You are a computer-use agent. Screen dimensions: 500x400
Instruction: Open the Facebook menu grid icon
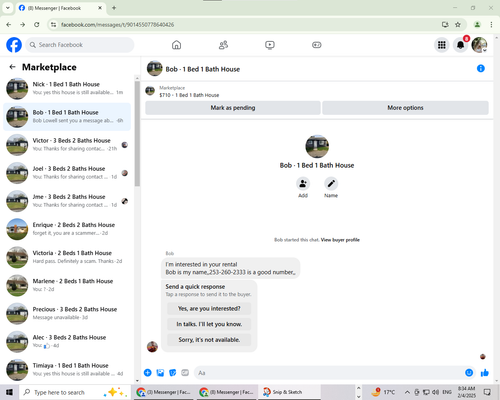point(442,45)
